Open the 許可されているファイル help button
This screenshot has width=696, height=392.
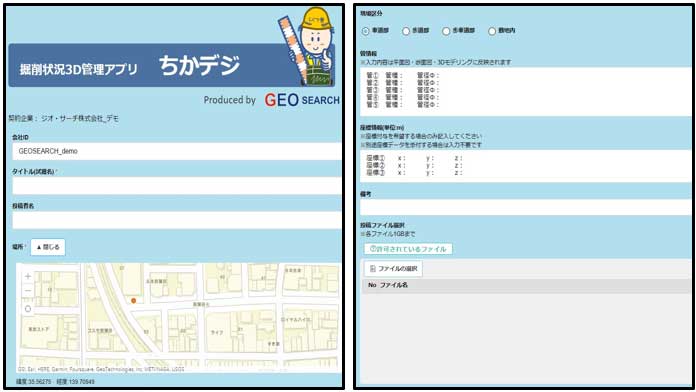point(408,249)
